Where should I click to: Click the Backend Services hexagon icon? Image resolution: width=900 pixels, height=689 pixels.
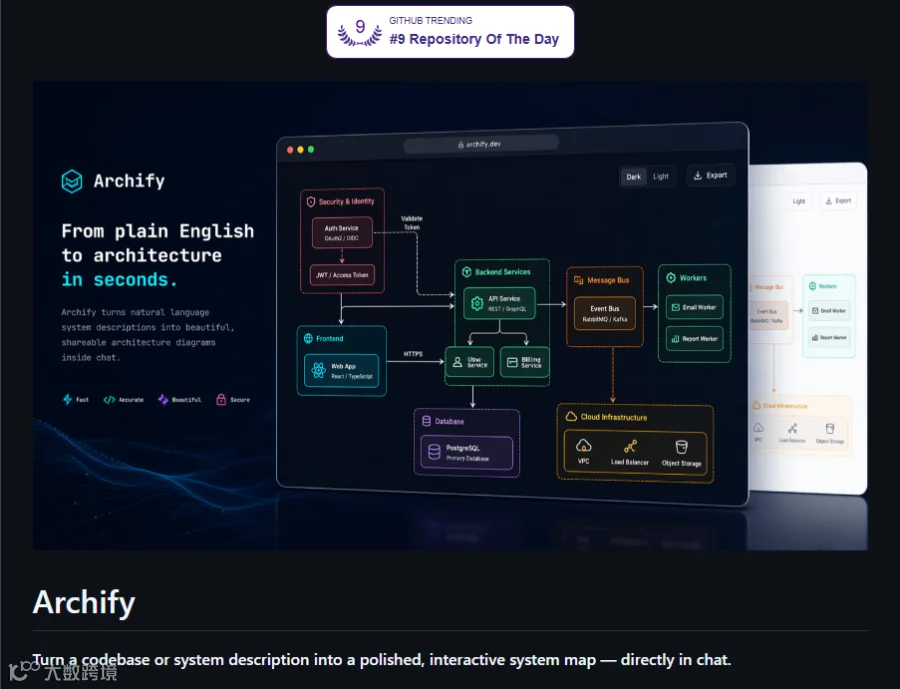click(x=467, y=272)
